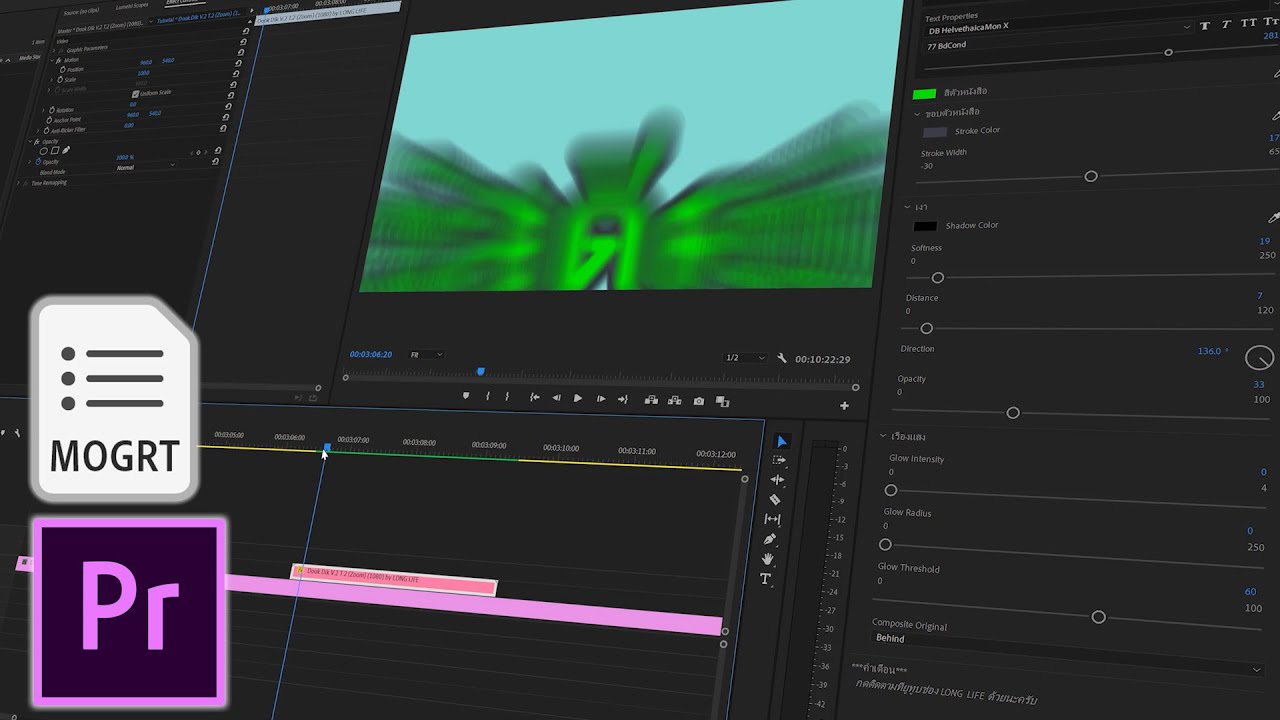This screenshot has width=1280, height=720.
Task: Click the Glow Threshold slider handle
Action: point(1098,617)
